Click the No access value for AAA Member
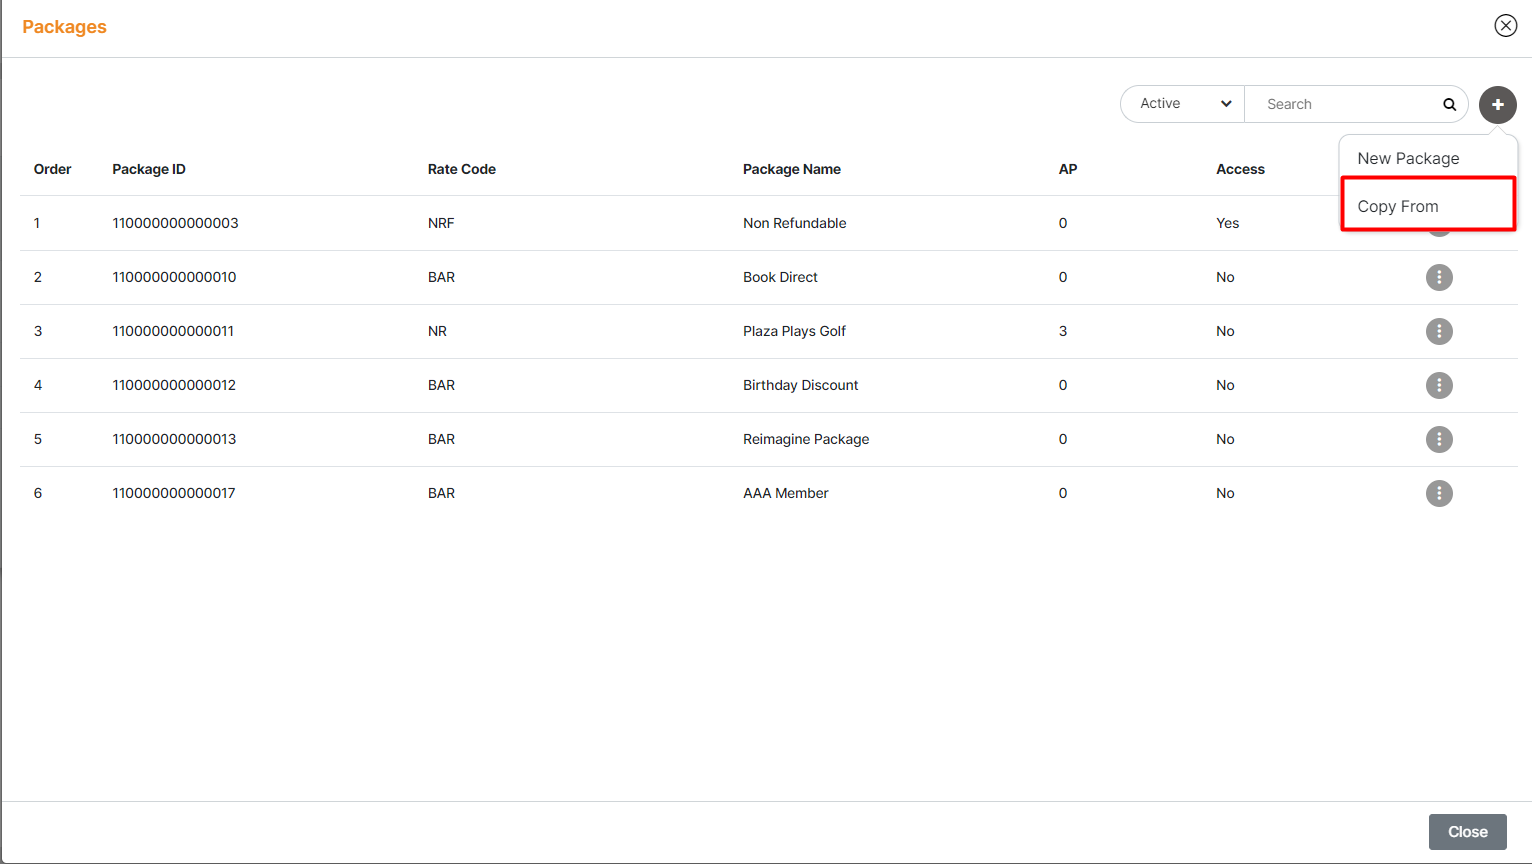 [1225, 493]
